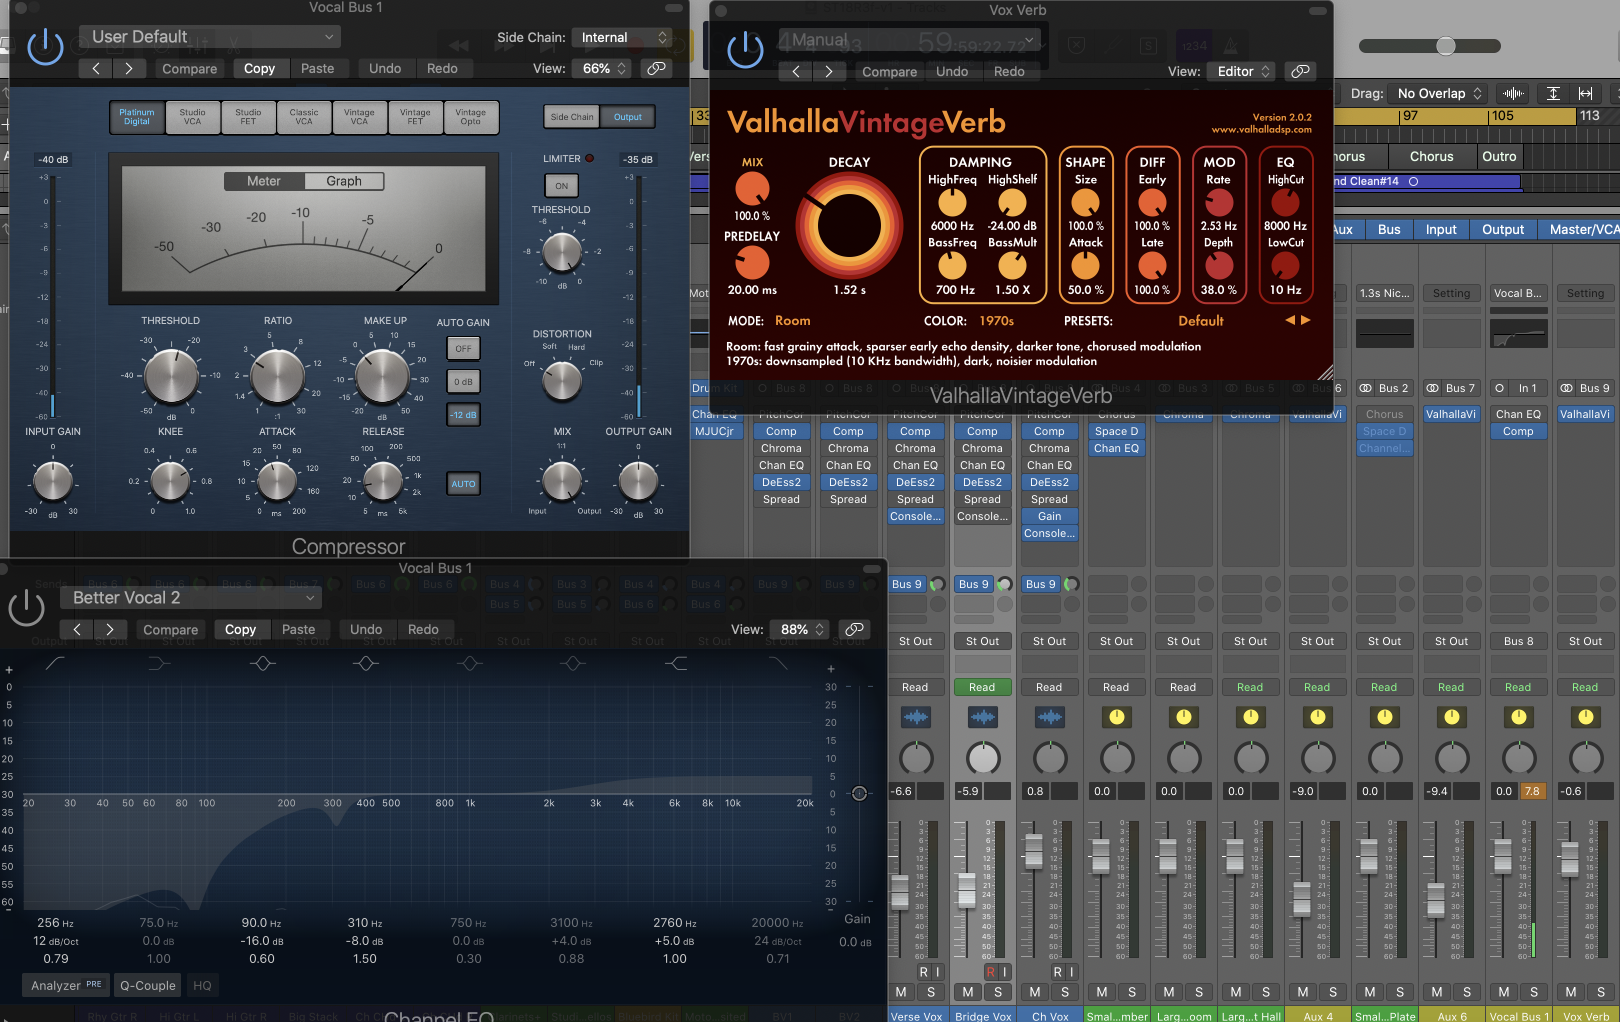The width and height of the screenshot is (1620, 1022).
Task: Open the Manual preset dropdown in Vox Verb
Action: pos(910,40)
